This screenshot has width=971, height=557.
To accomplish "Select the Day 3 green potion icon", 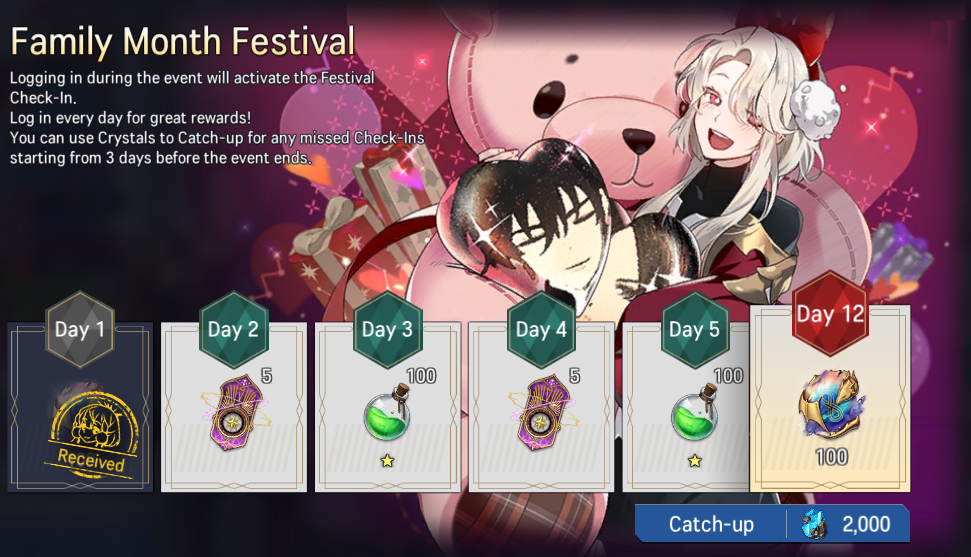I will coord(387,413).
